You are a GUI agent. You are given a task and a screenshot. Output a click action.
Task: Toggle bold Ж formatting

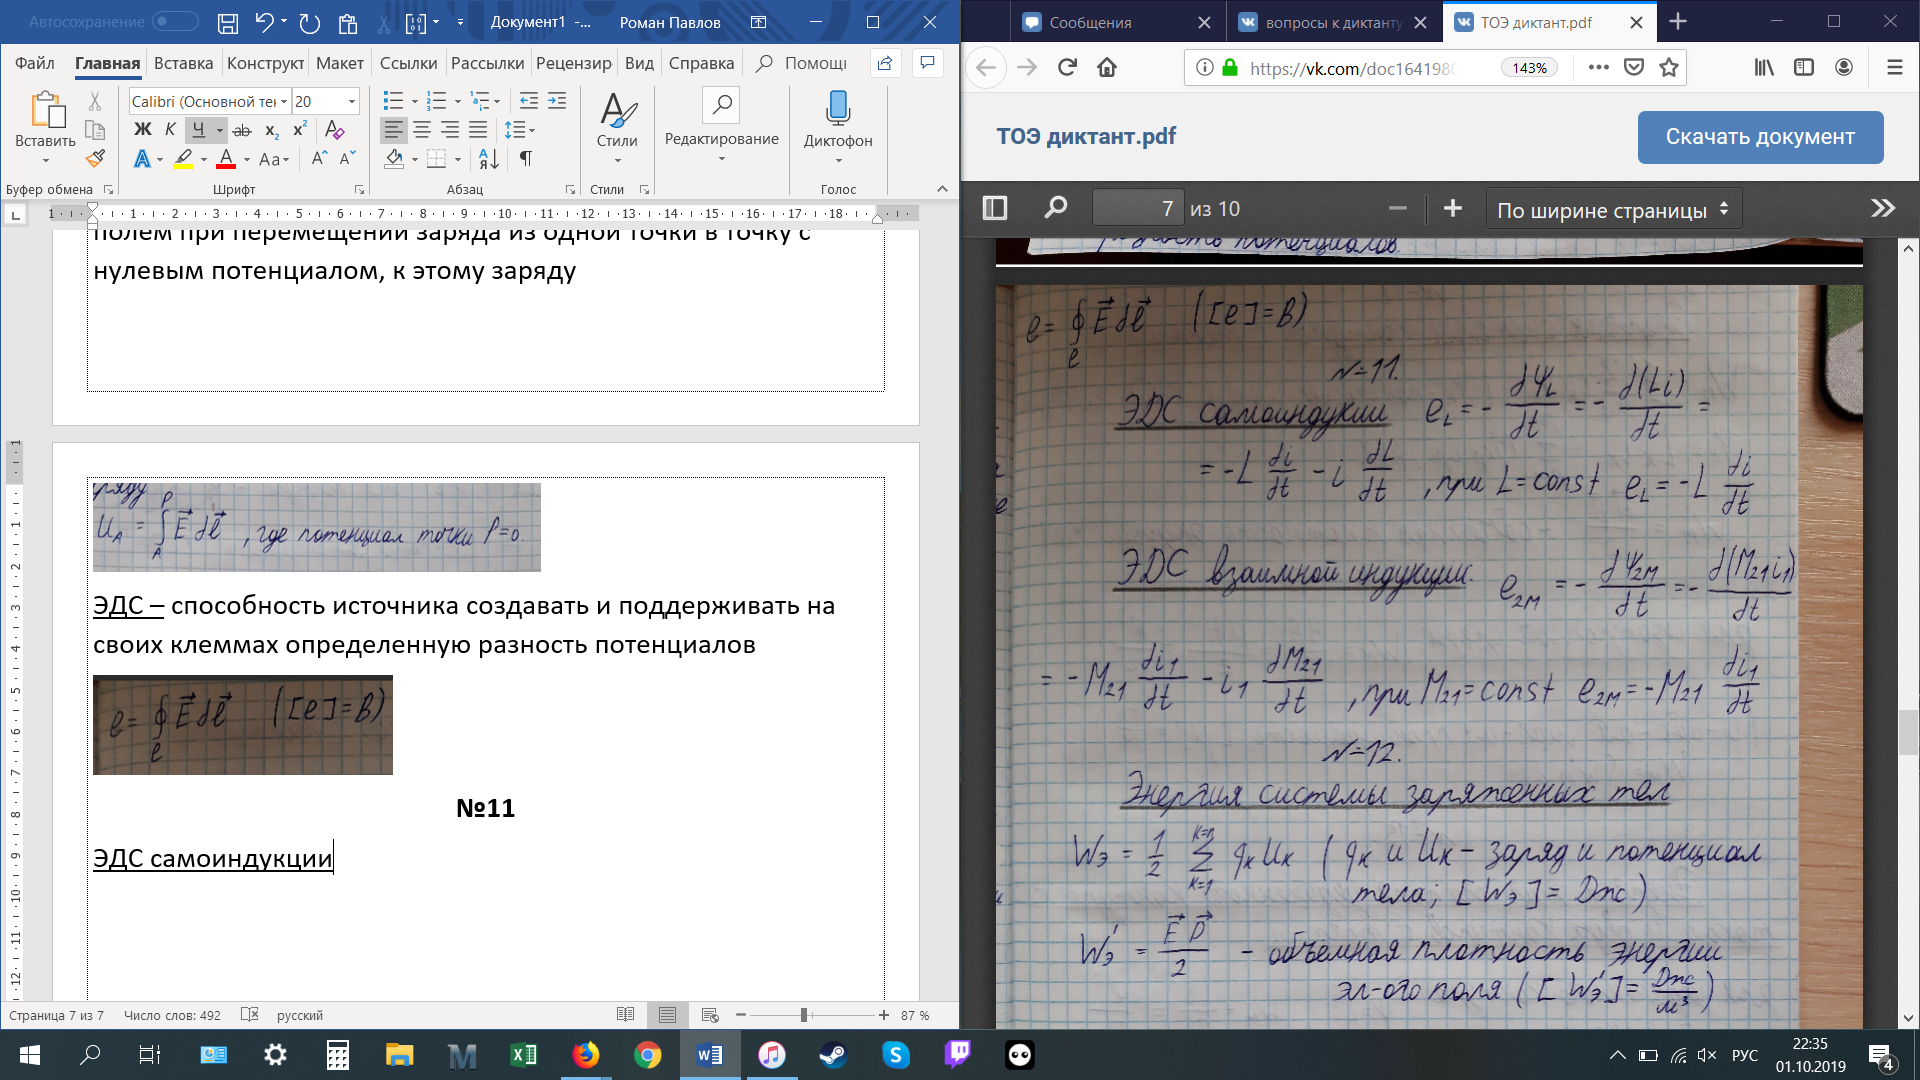[x=143, y=130]
